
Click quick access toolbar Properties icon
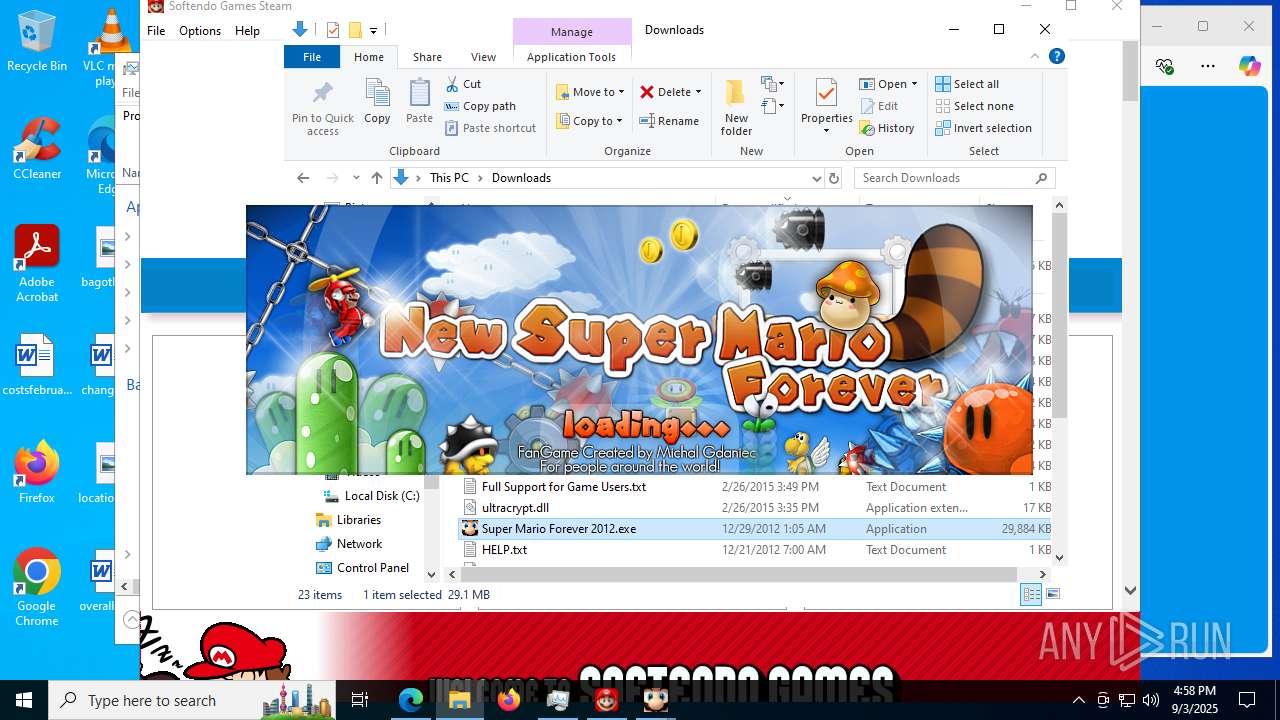333,30
